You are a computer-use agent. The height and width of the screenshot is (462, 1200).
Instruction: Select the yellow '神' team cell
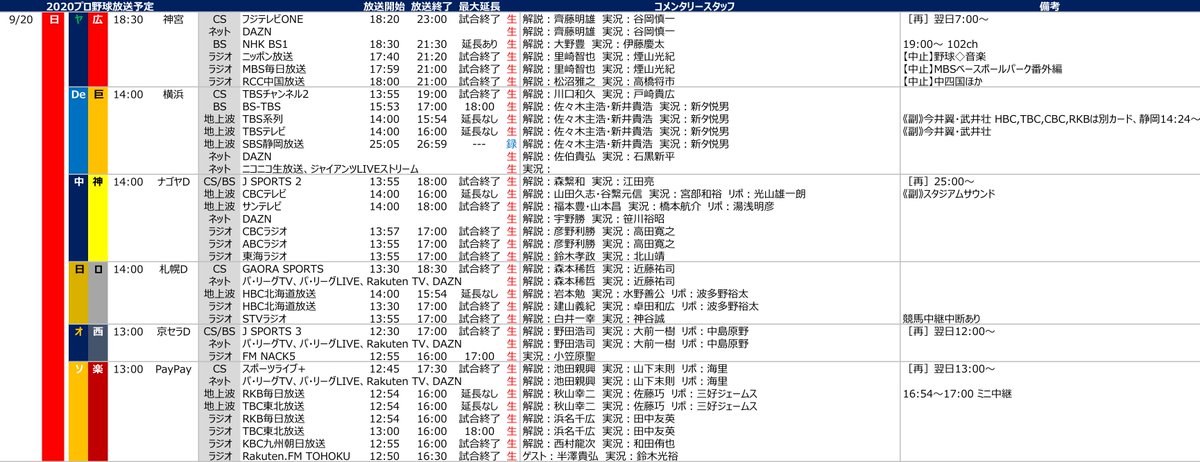click(x=98, y=220)
